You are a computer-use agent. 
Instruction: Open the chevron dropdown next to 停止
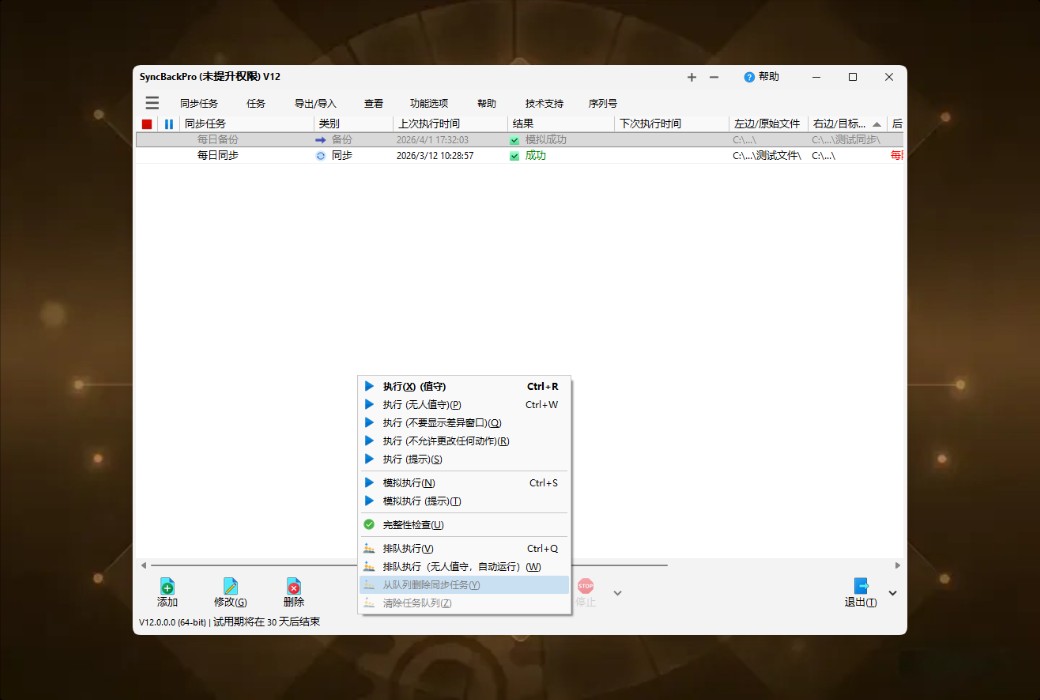[616, 592]
